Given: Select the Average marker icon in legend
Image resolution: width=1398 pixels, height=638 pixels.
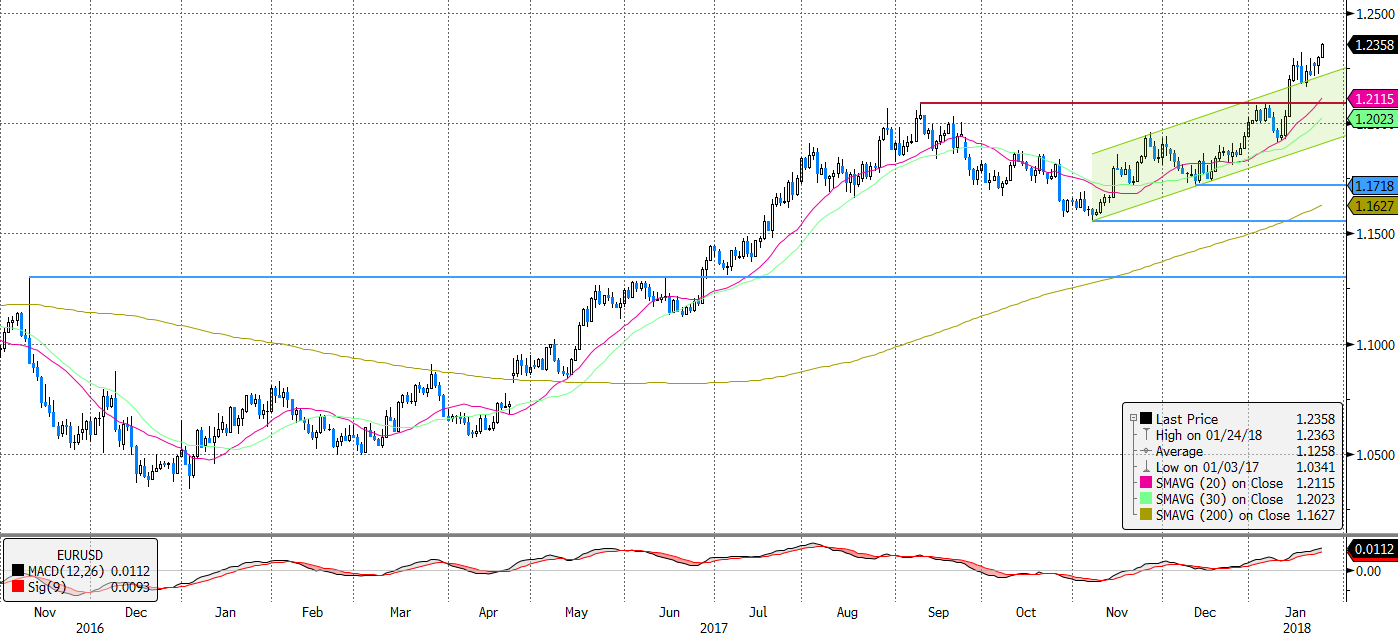Looking at the screenshot, I should pos(1145,451).
